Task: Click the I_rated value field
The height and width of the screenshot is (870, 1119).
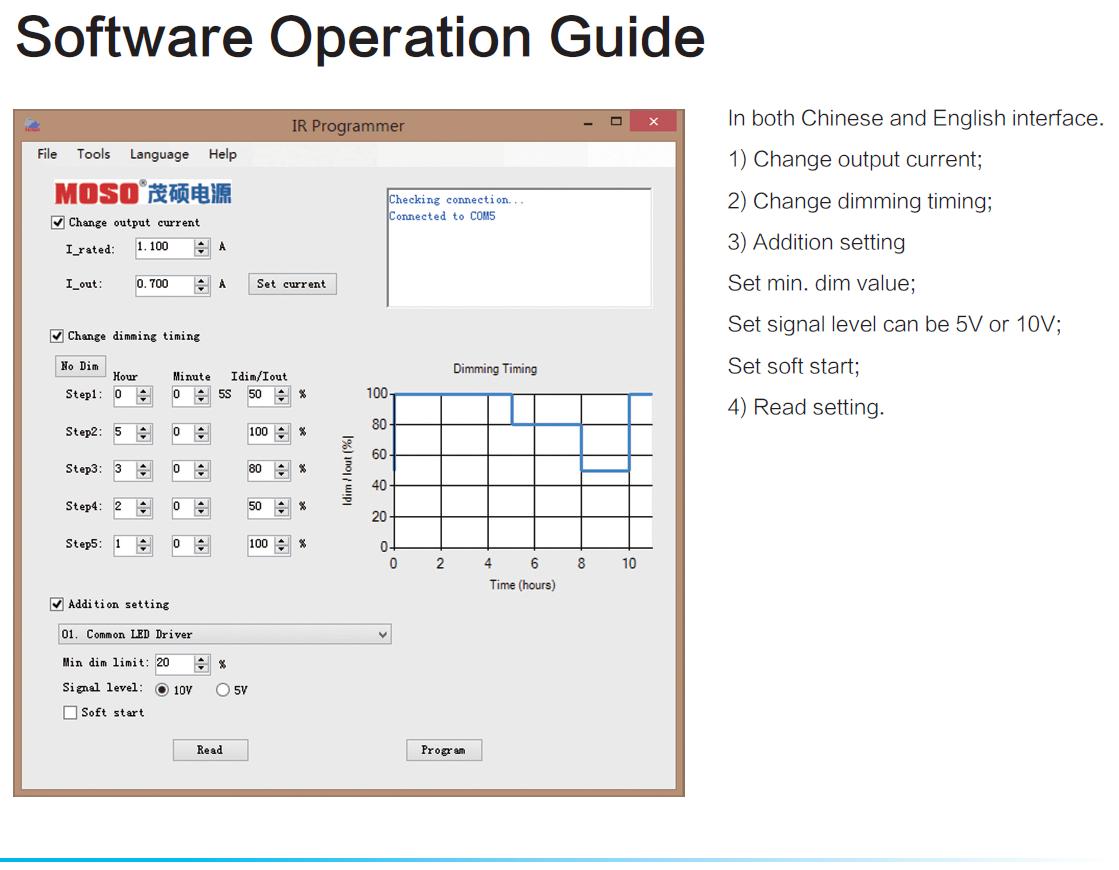Action: point(163,248)
